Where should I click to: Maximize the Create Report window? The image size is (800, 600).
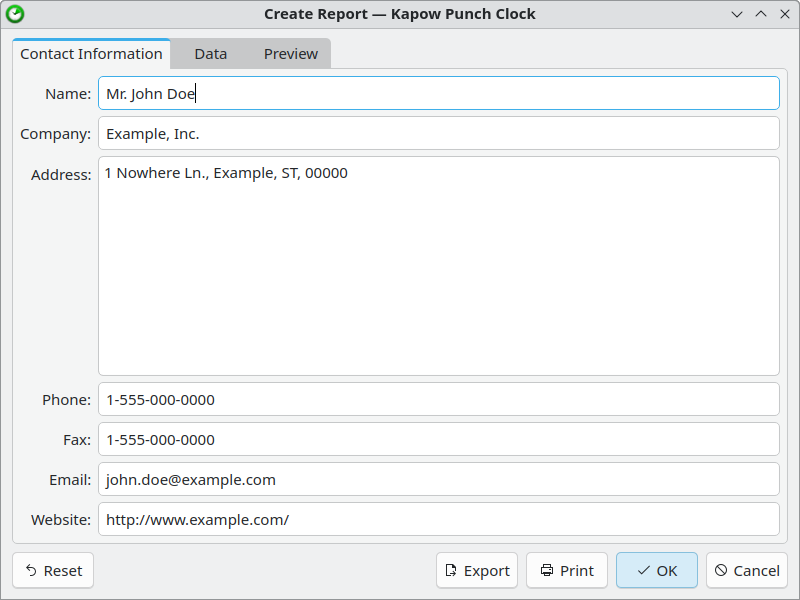[x=760, y=14]
